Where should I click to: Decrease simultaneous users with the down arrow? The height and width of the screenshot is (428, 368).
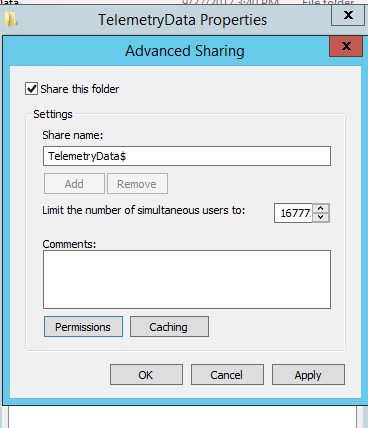(x=321, y=217)
